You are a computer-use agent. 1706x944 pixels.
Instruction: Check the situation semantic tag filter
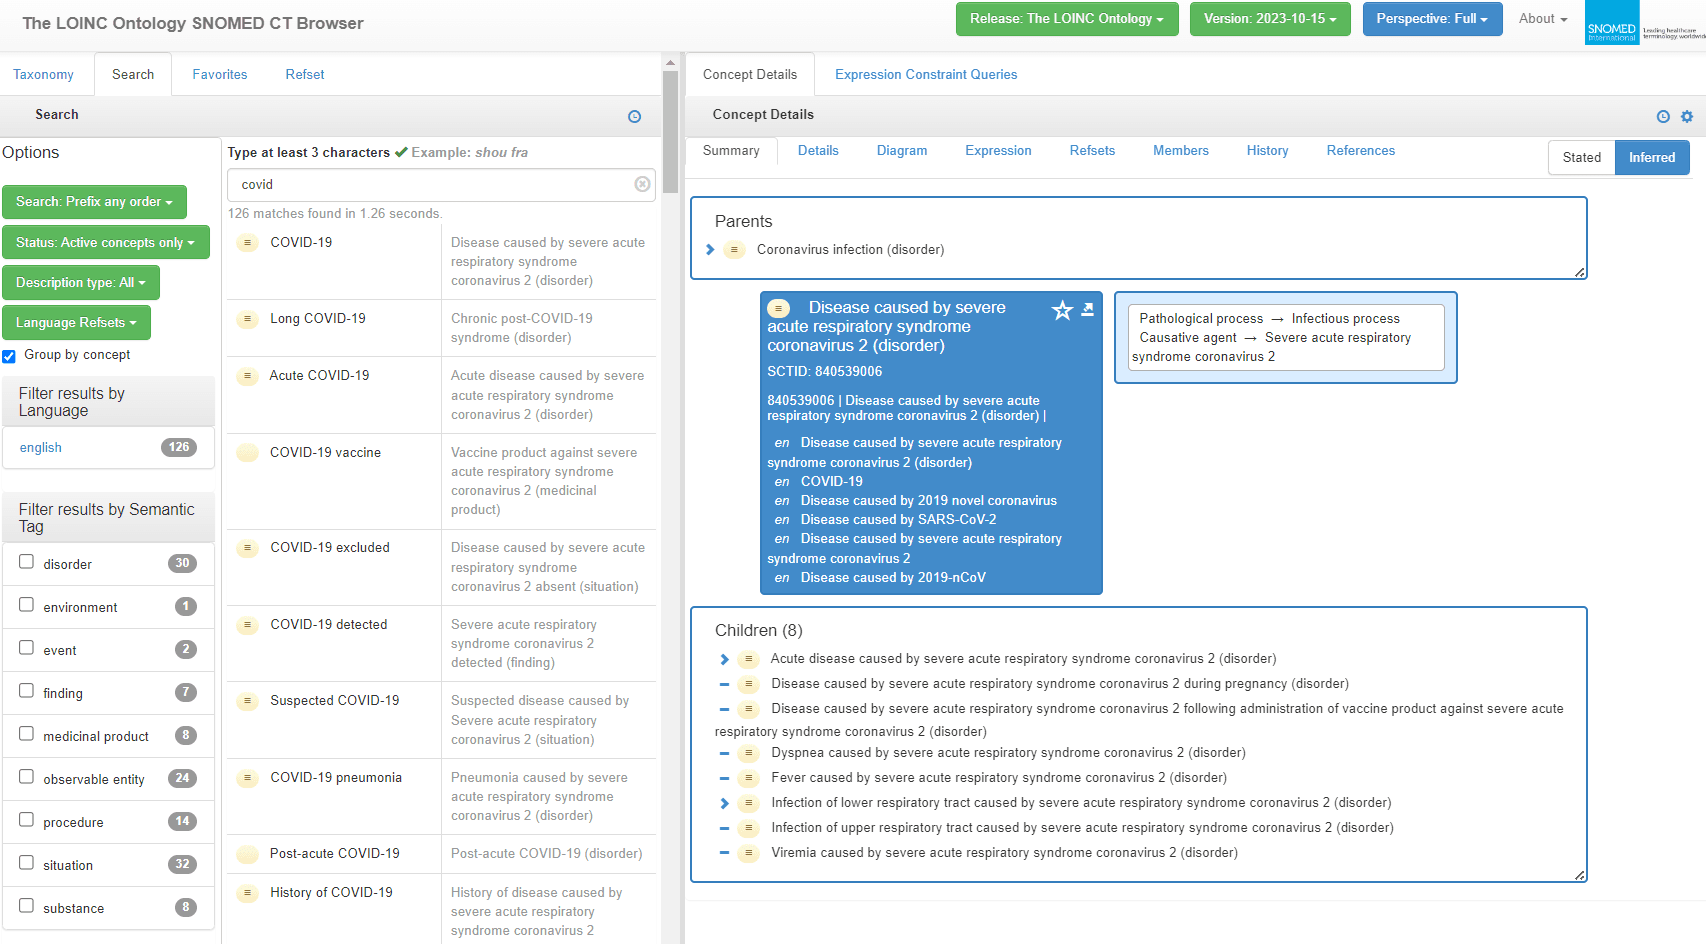[27, 863]
